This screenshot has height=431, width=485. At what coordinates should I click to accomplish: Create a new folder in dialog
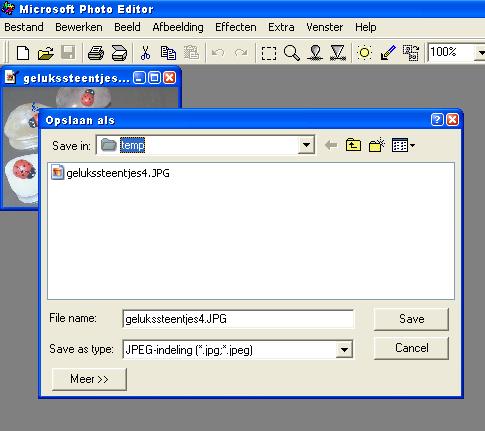click(x=377, y=145)
